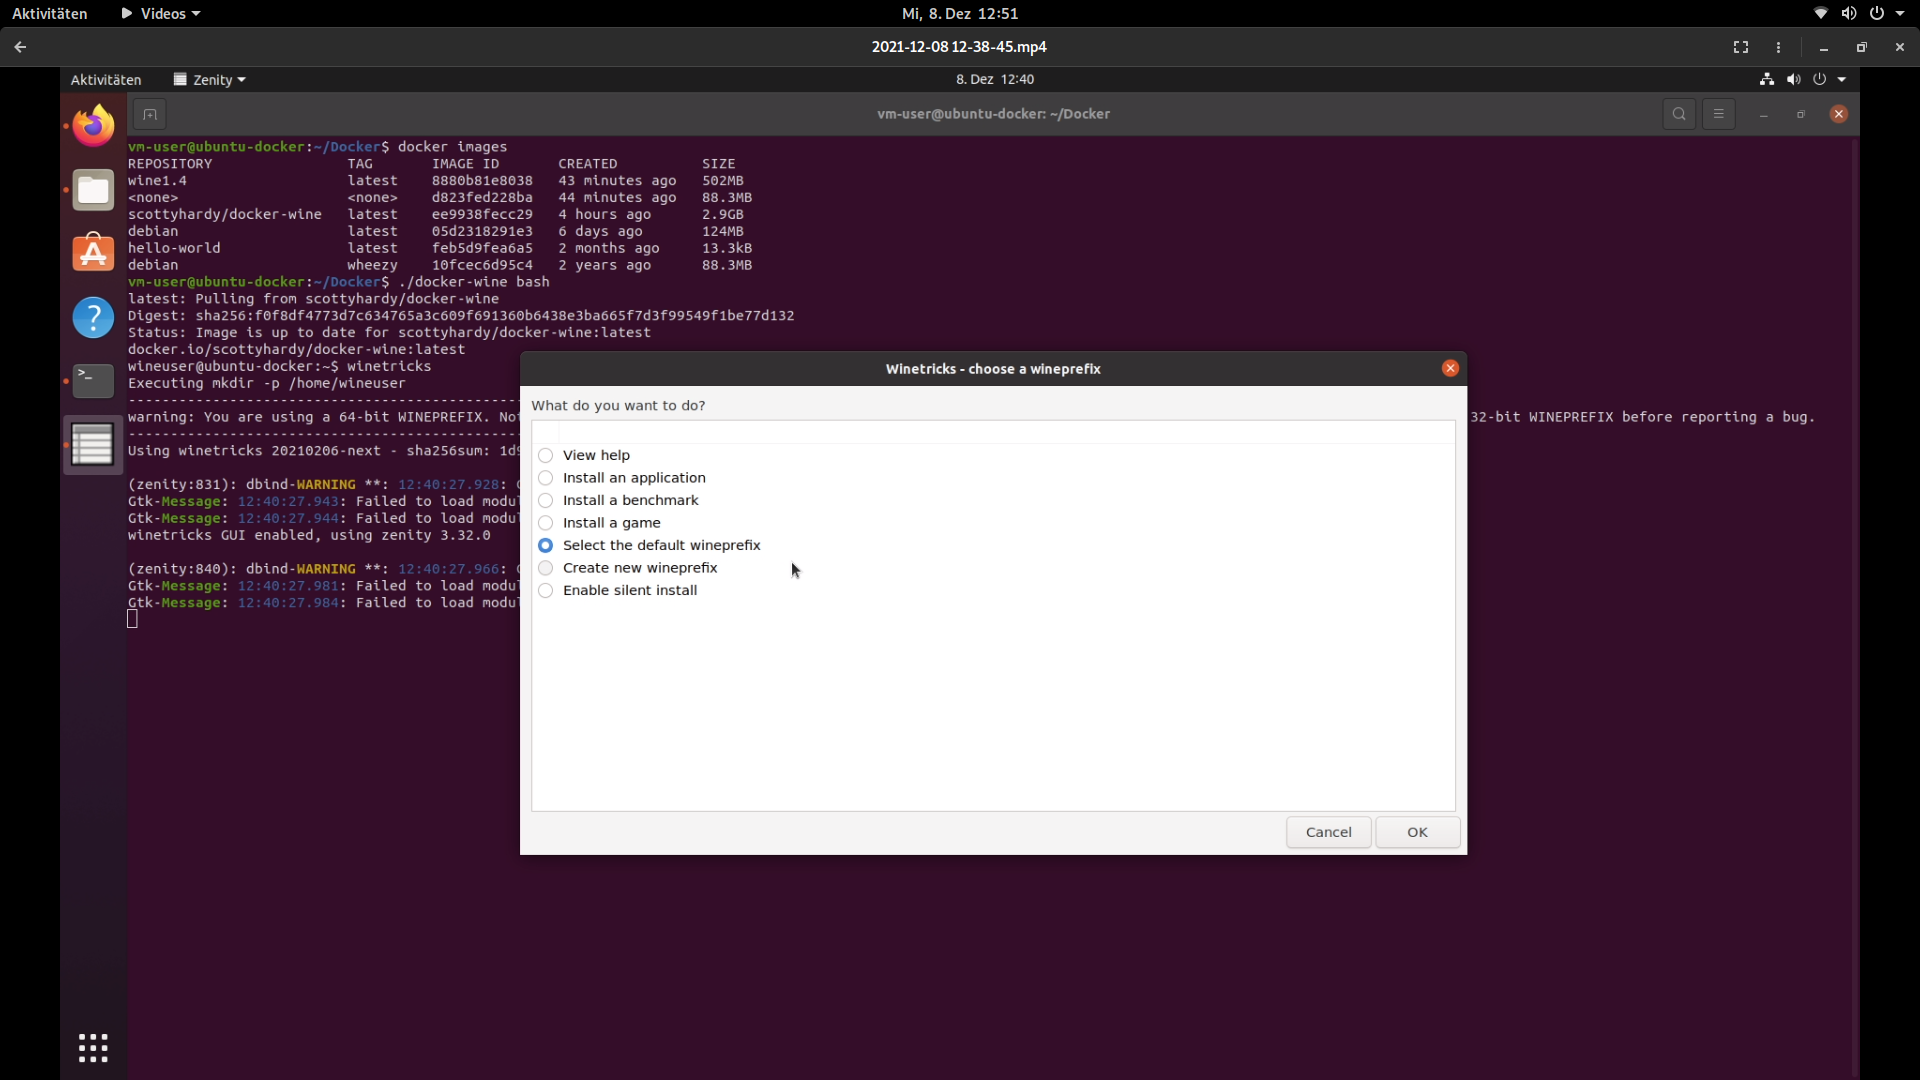Open the Files app in the dock
This screenshot has height=1080, width=1920.
[x=93, y=190]
